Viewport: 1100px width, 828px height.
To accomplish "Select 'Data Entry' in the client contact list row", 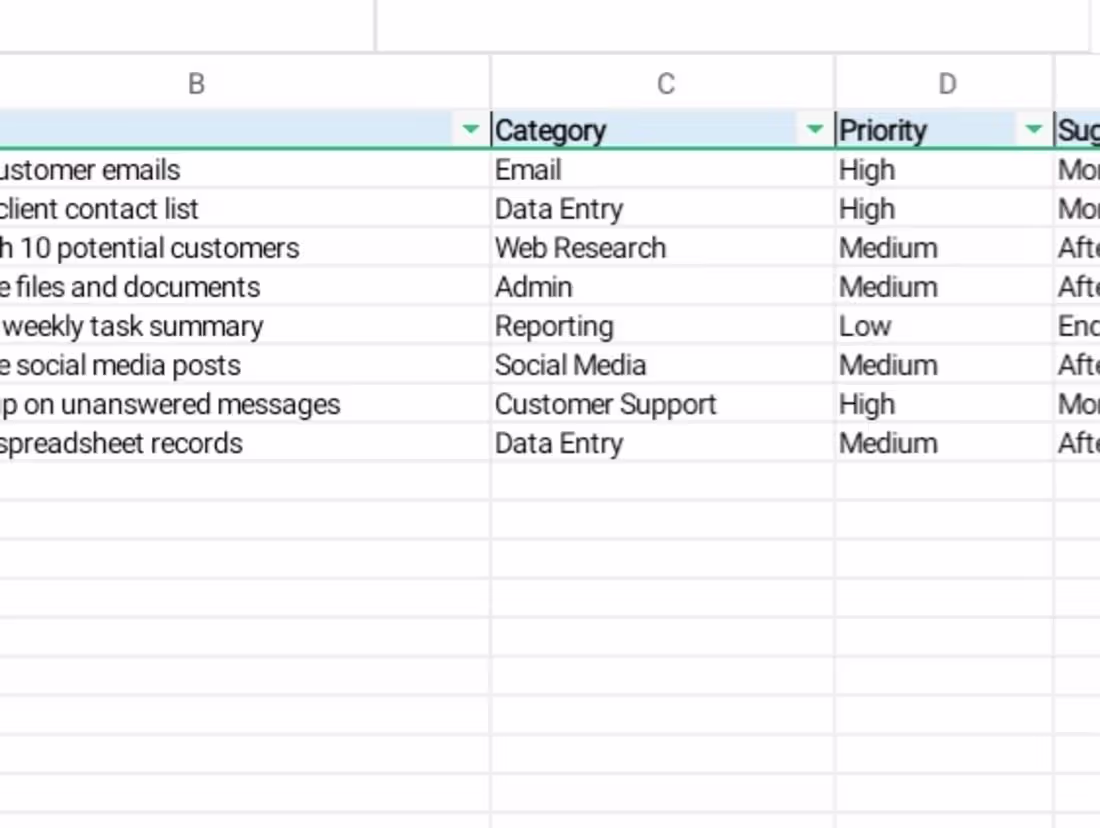I will [x=663, y=209].
